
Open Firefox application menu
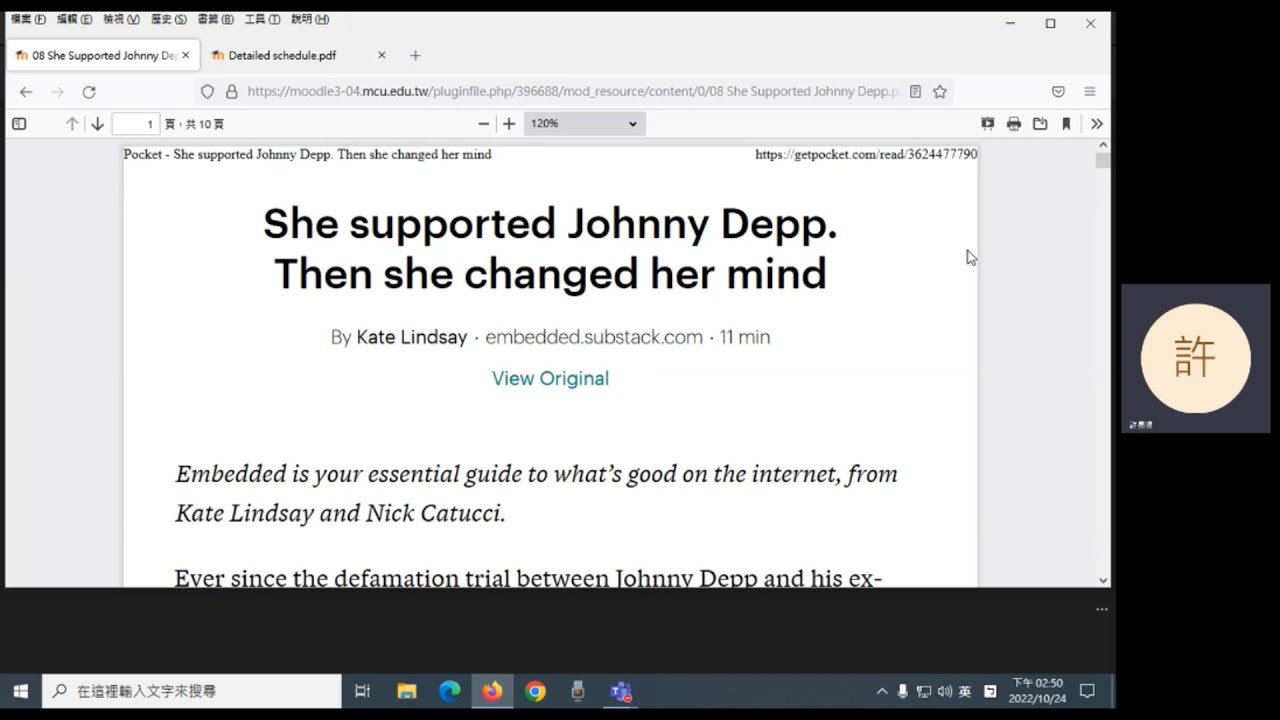(1090, 92)
